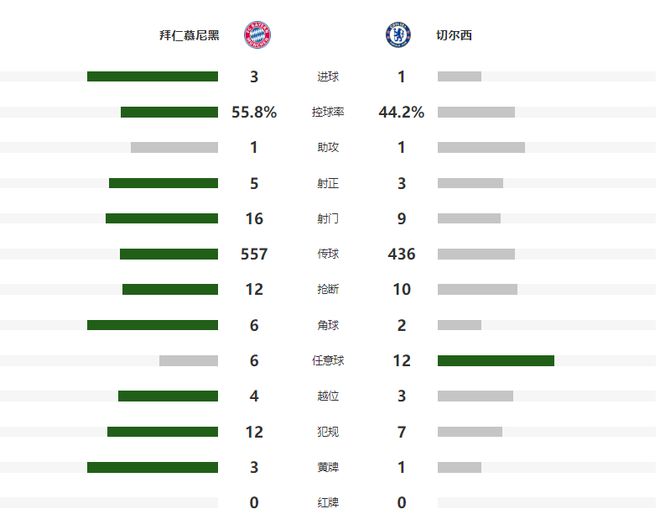
Task: Click the Bayern Munich club crest
Action: click(x=258, y=35)
